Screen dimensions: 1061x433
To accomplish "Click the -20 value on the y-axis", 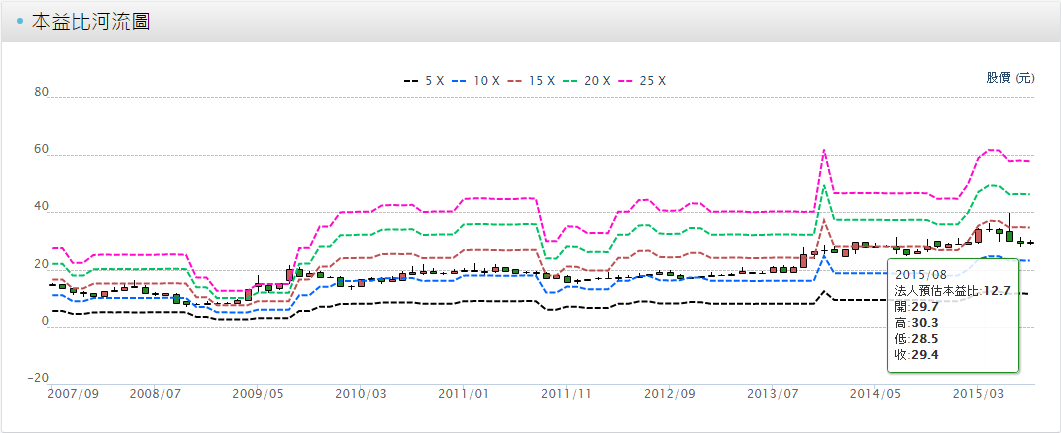I will pos(39,378).
